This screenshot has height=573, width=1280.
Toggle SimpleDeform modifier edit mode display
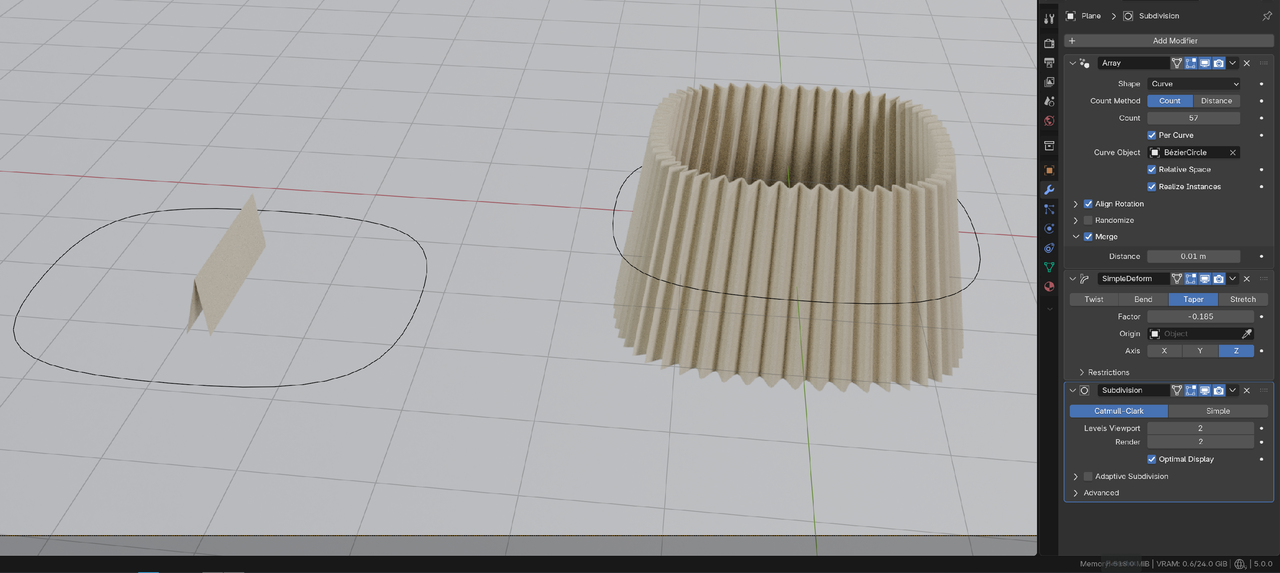(1191, 279)
